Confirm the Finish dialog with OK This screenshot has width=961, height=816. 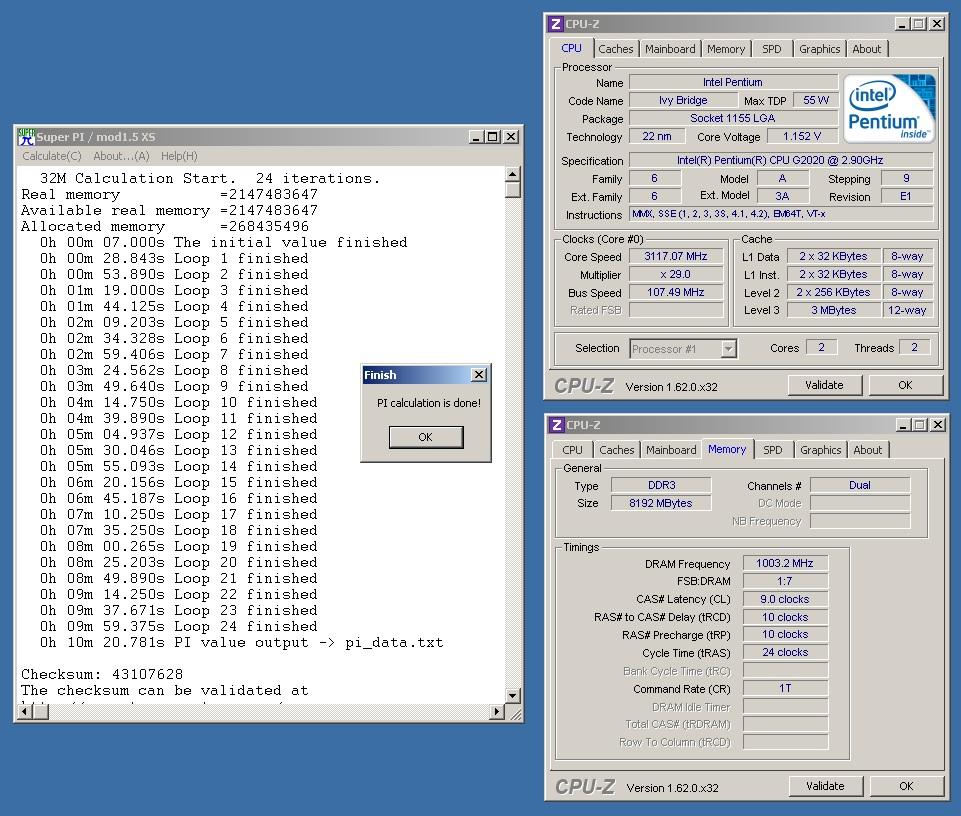click(x=426, y=437)
